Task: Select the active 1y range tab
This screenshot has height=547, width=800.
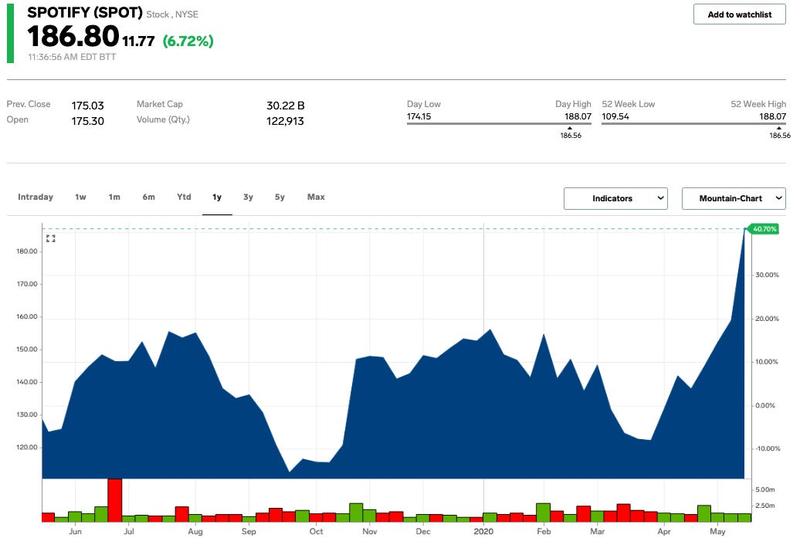Action: tap(217, 197)
